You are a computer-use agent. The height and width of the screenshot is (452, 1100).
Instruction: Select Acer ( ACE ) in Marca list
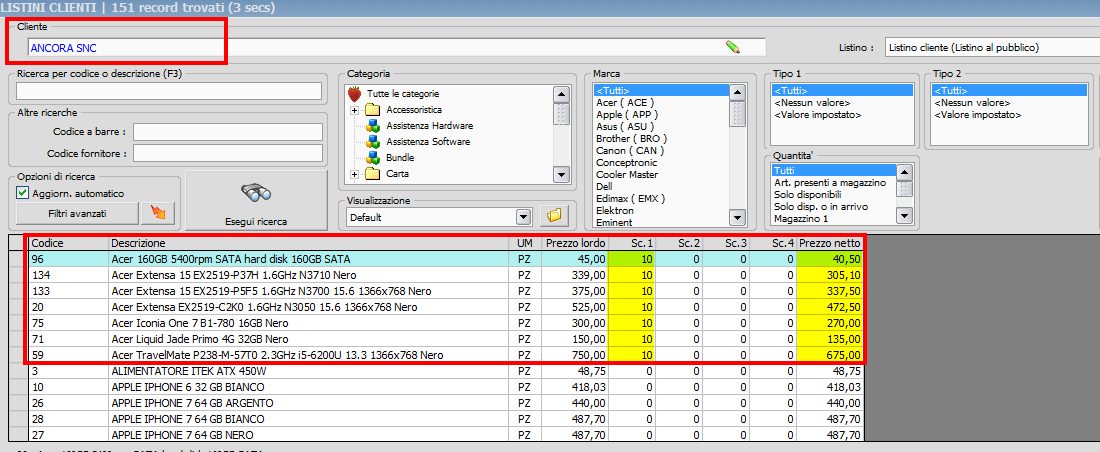(x=625, y=102)
